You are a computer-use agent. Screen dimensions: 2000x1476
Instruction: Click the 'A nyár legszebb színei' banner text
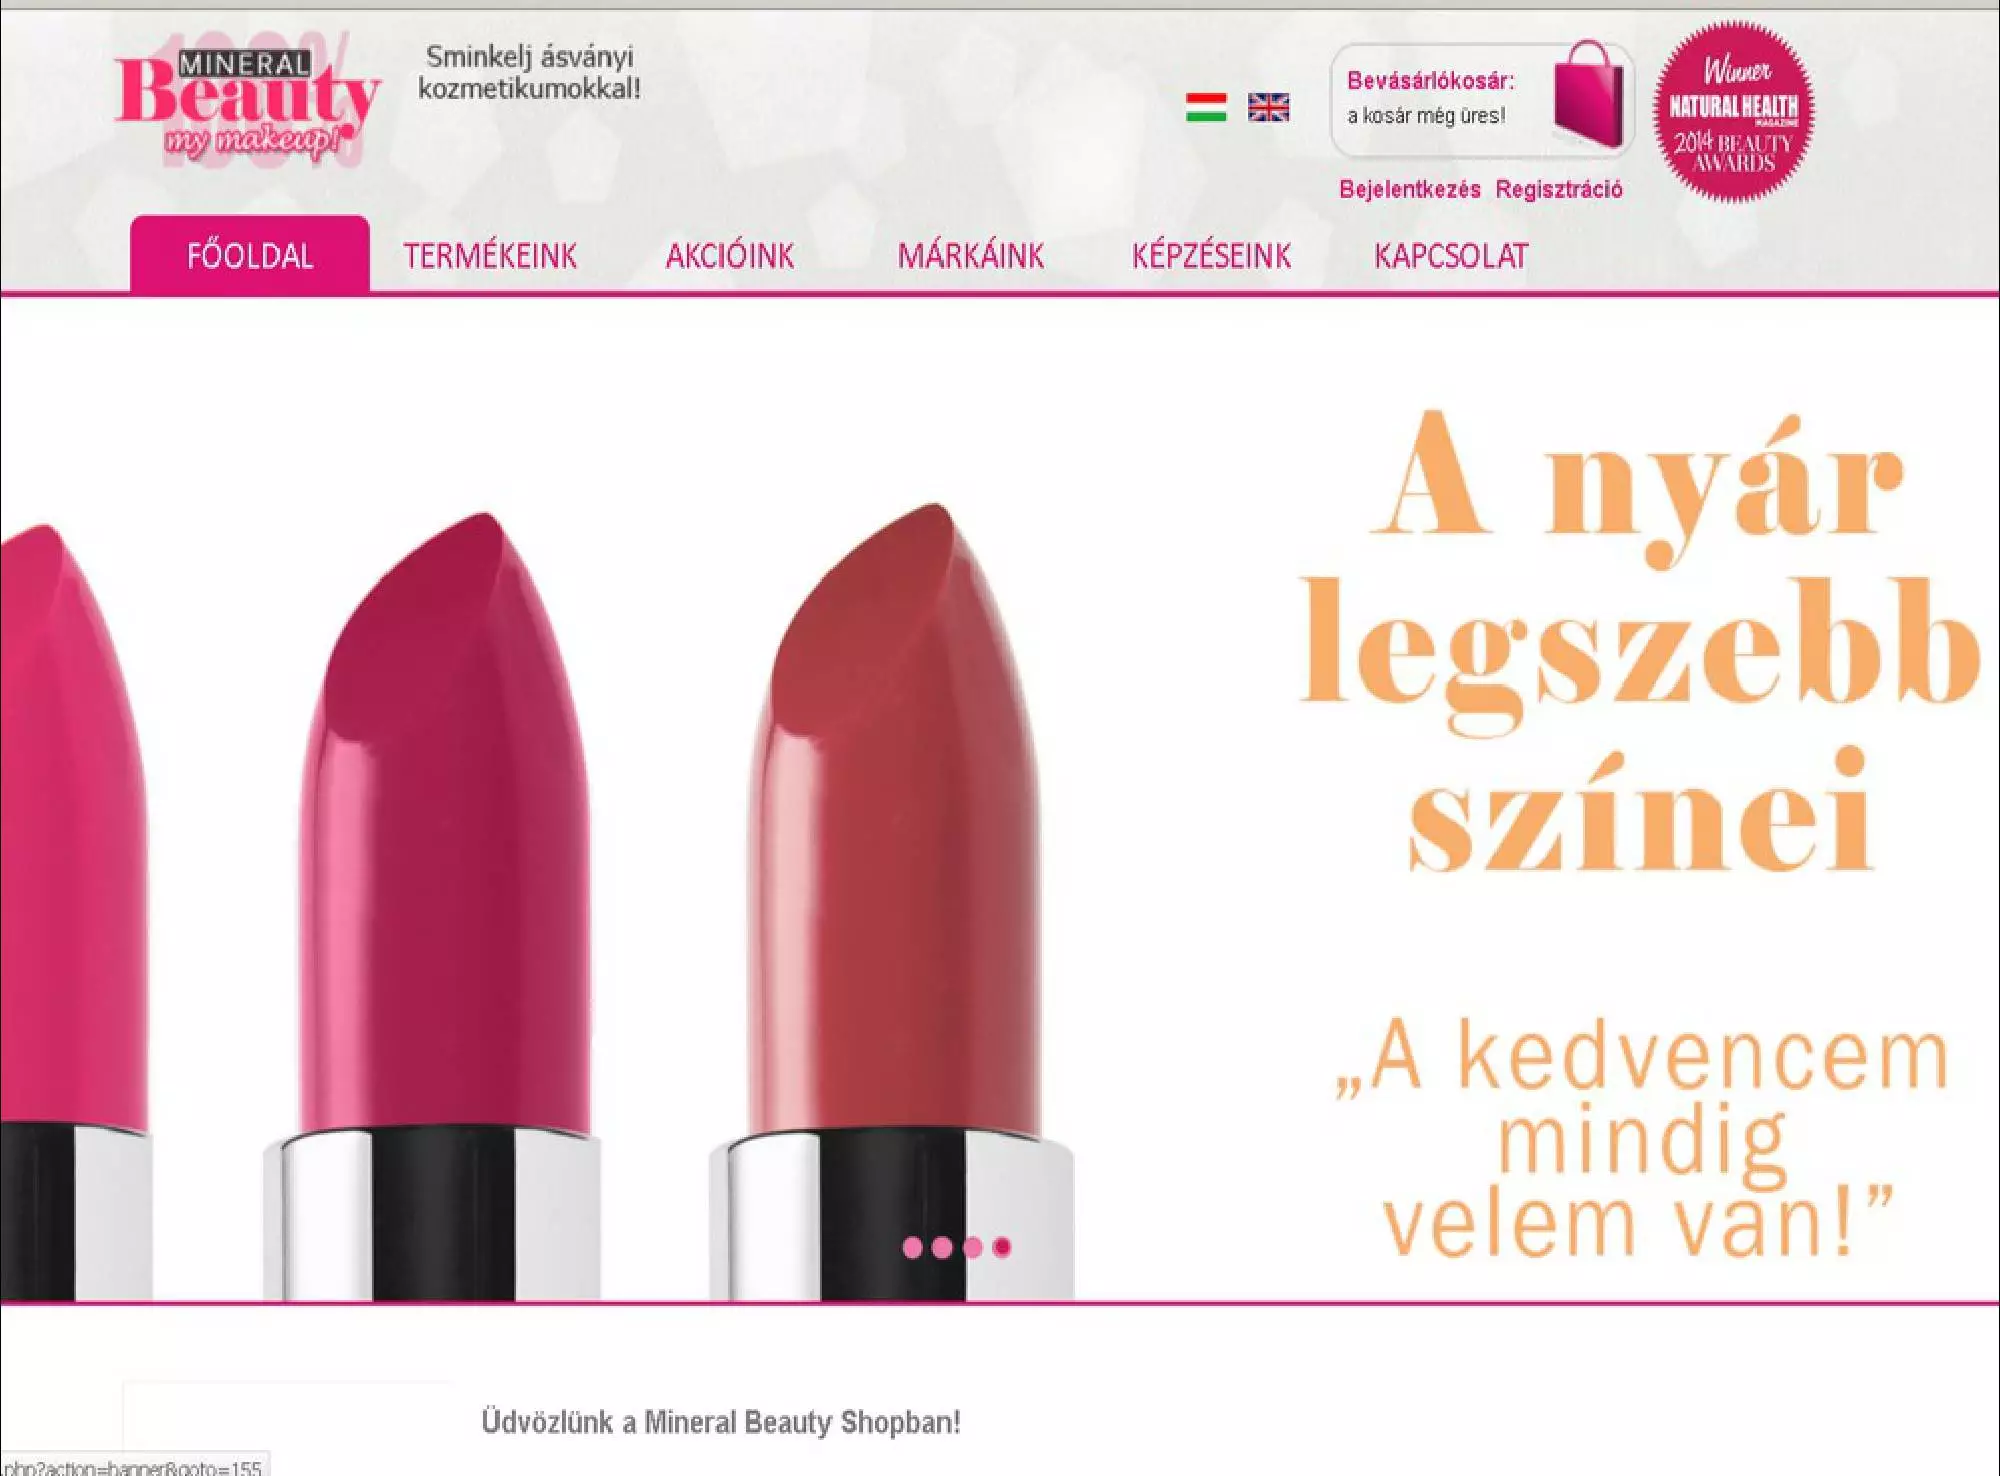[1640, 640]
